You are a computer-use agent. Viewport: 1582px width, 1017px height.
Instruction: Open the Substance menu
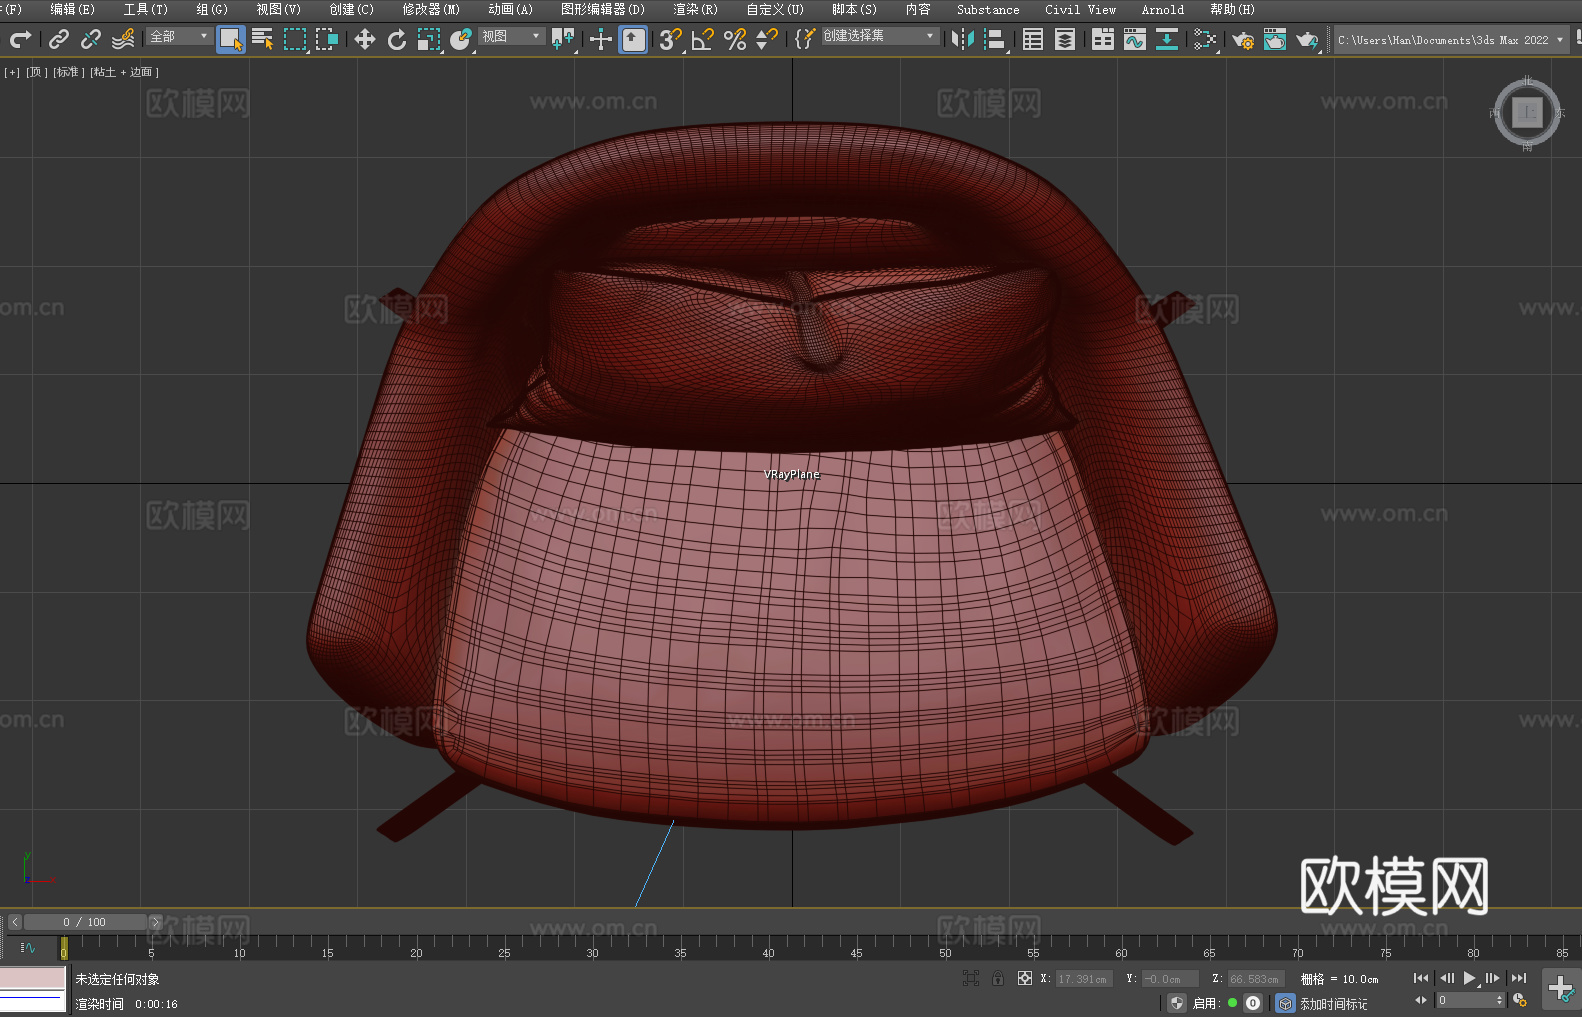[988, 10]
